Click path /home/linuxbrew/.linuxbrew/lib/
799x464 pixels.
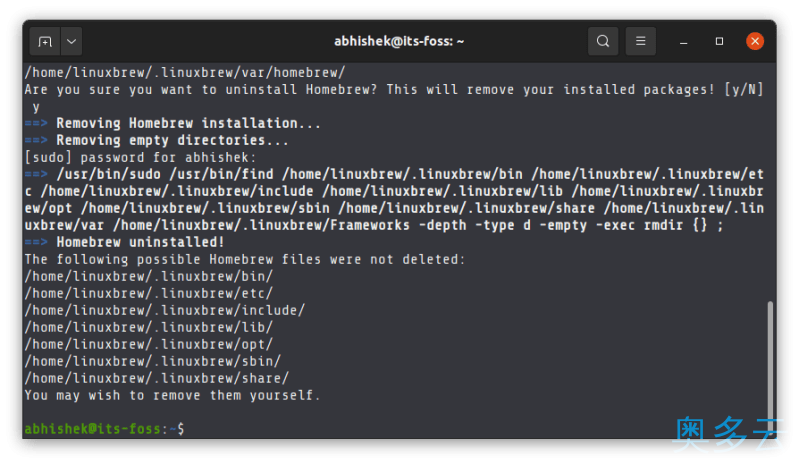(149, 327)
